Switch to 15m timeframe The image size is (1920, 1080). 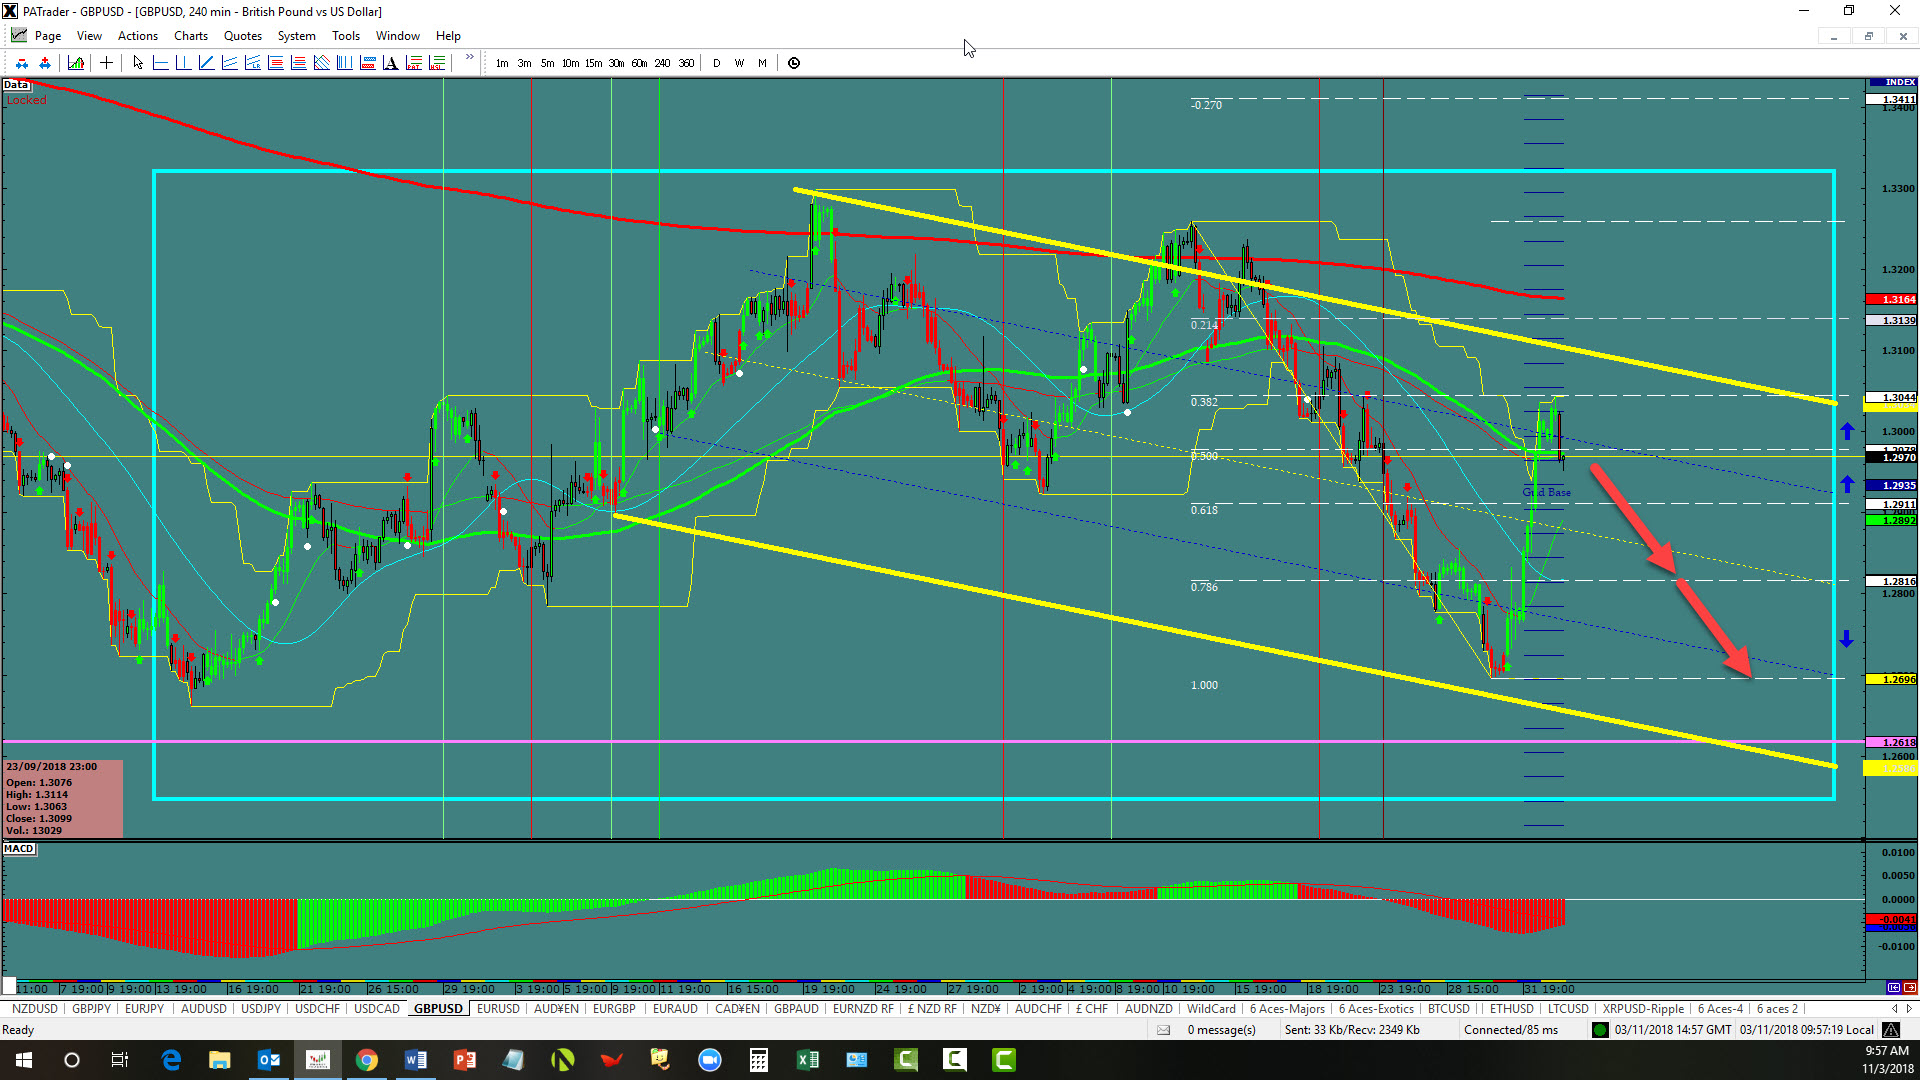pyautogui.click(x=593, y=63)
